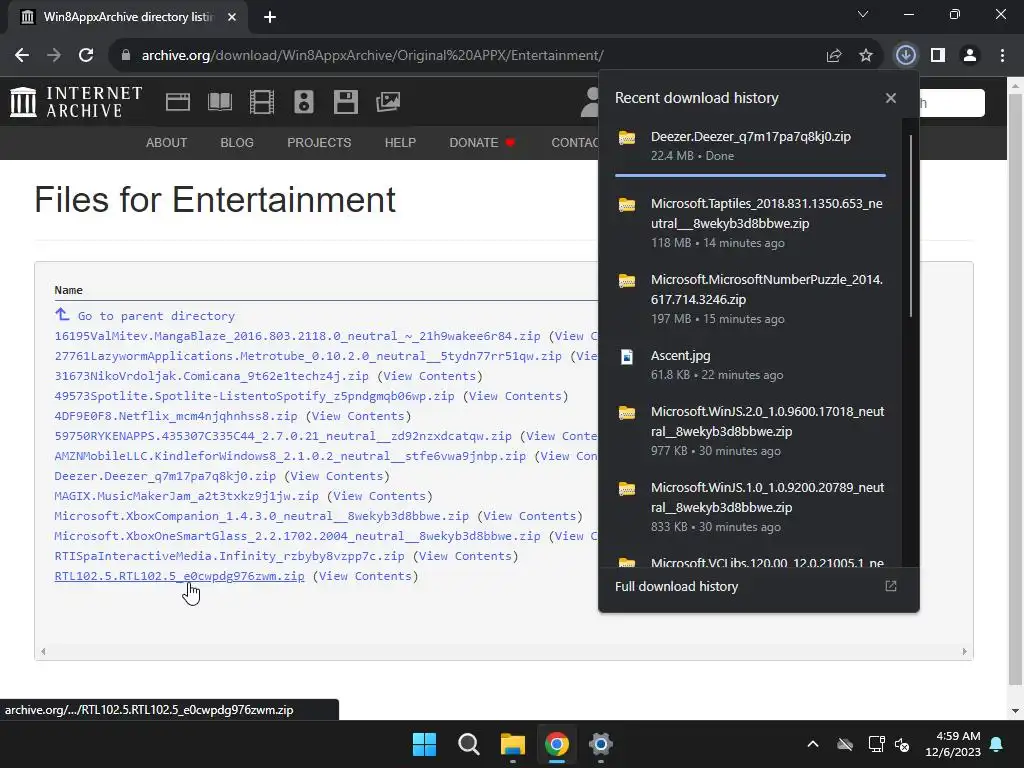Open the Chrome profile icon
The width and height of the screenshot is (1024, 768).
[x=970, y=56]
